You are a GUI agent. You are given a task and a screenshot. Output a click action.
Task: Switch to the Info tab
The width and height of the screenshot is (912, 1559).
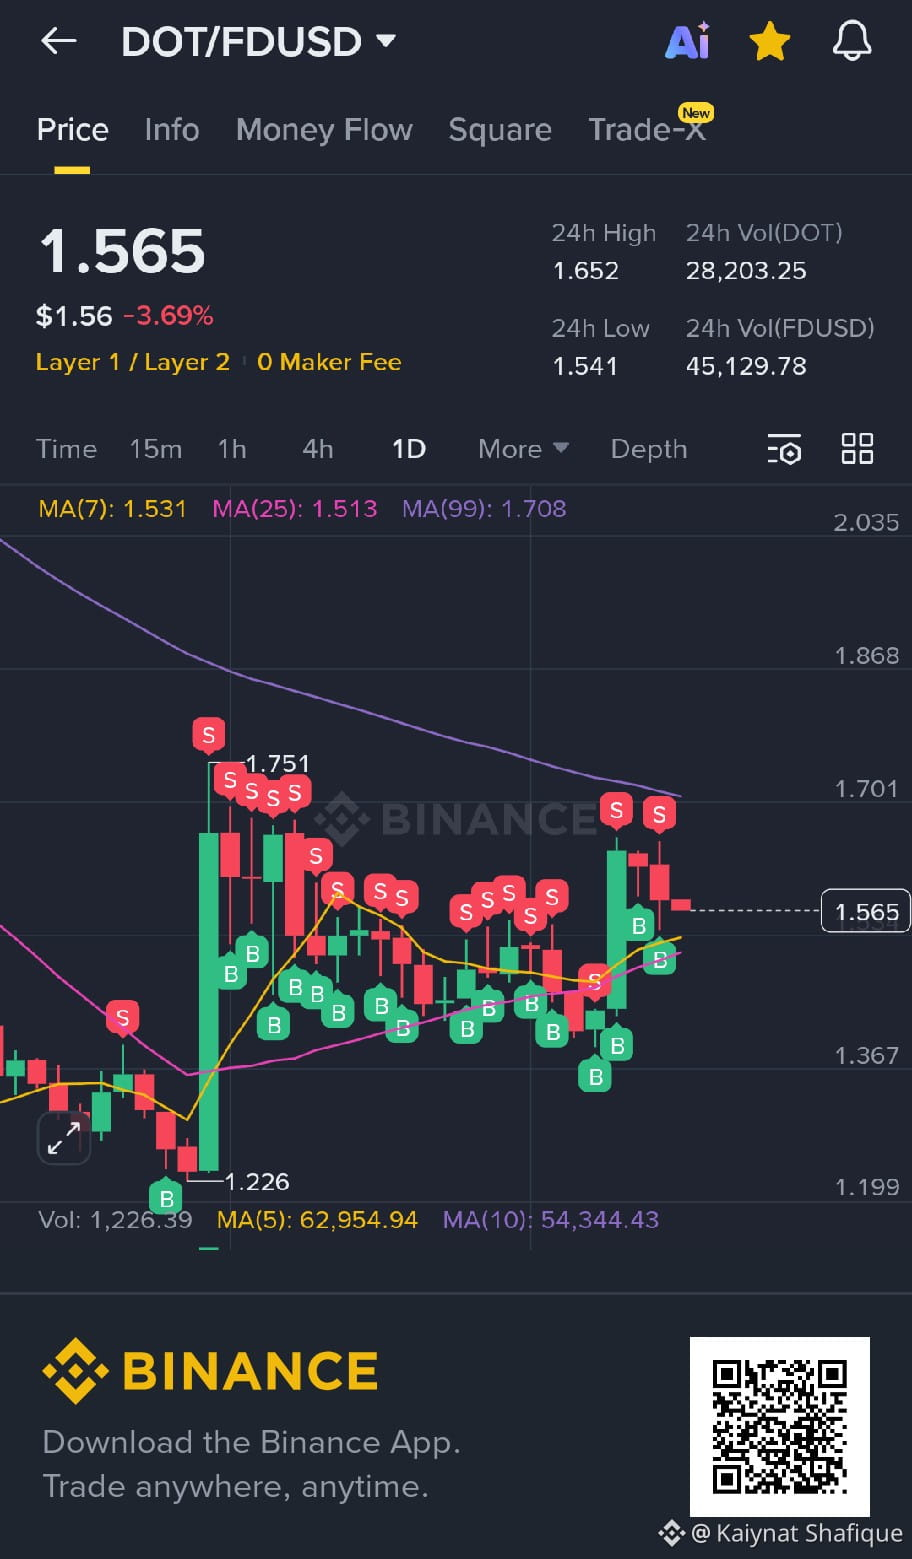tap(171, 129)
